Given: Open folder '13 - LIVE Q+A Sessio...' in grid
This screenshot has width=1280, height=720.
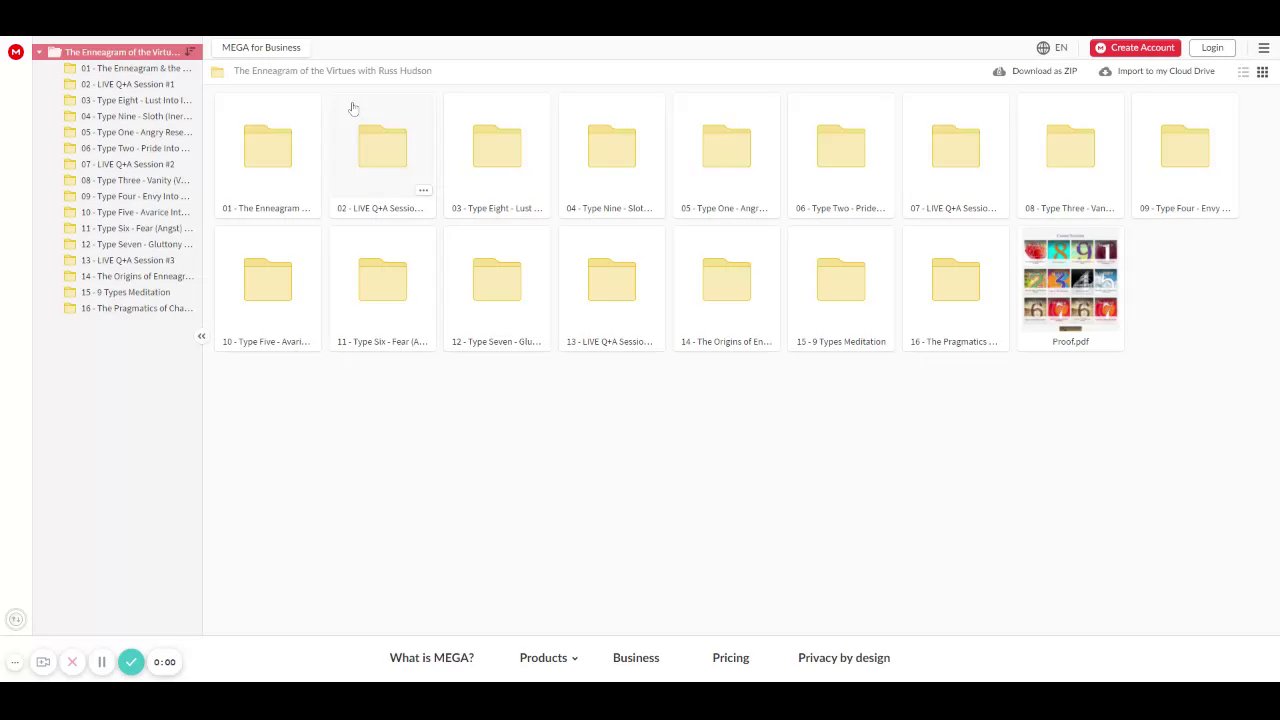Looking at the screenshot, I should coord(612,289).
